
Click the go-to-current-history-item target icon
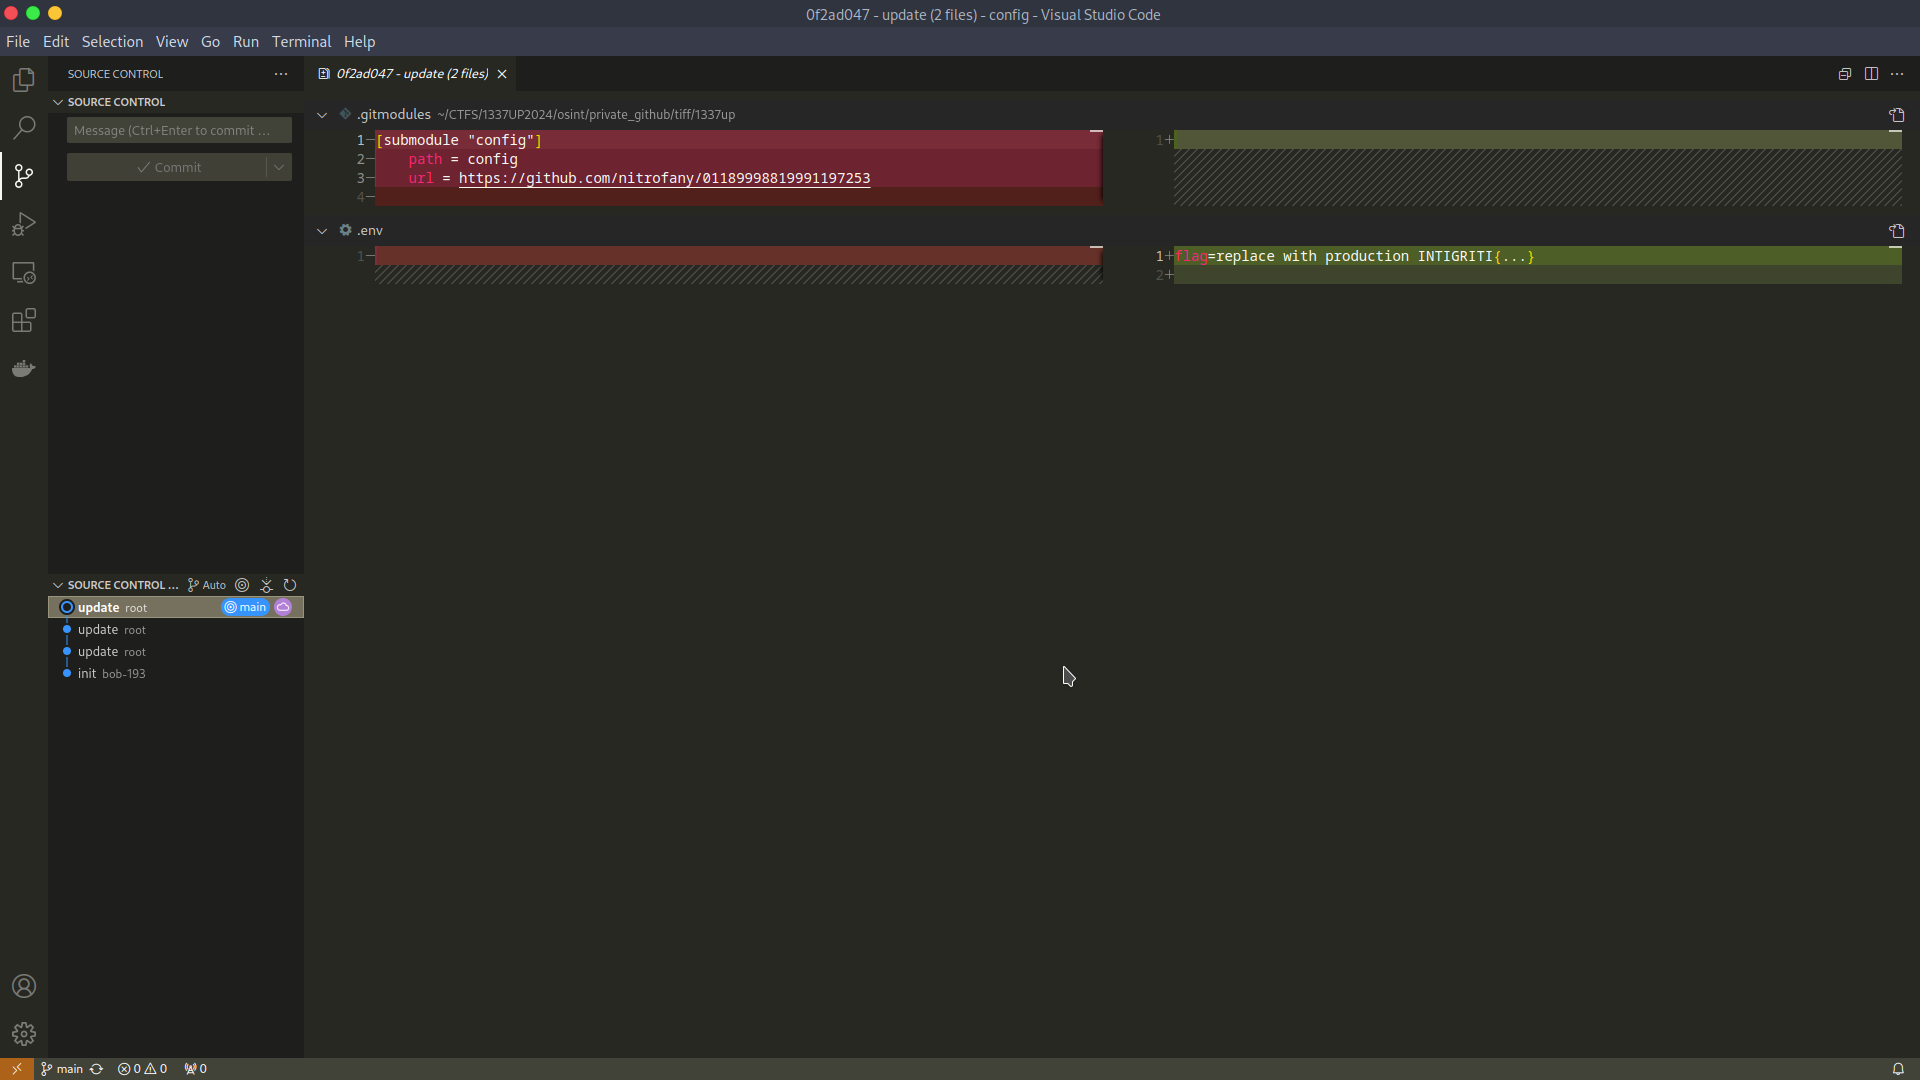pyautogui.click(x=242, y=585)
